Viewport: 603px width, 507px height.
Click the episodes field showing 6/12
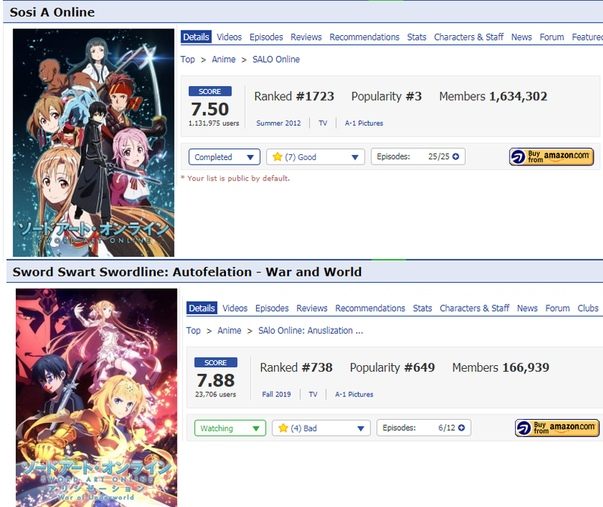tap(424, 428)
